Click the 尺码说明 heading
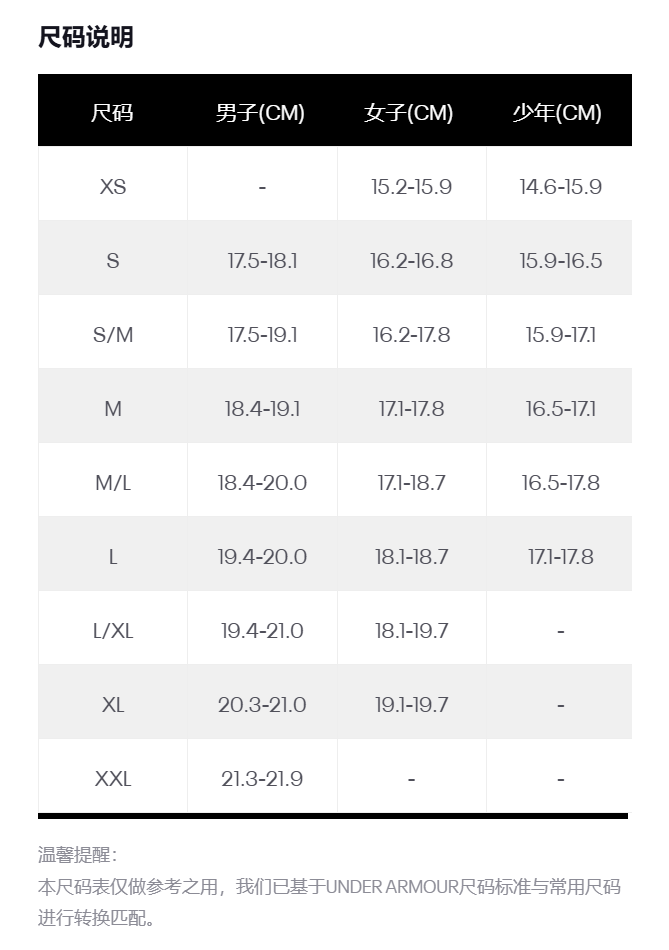Image resolution: width=669 pixels, height=950 pixels. 86,38
